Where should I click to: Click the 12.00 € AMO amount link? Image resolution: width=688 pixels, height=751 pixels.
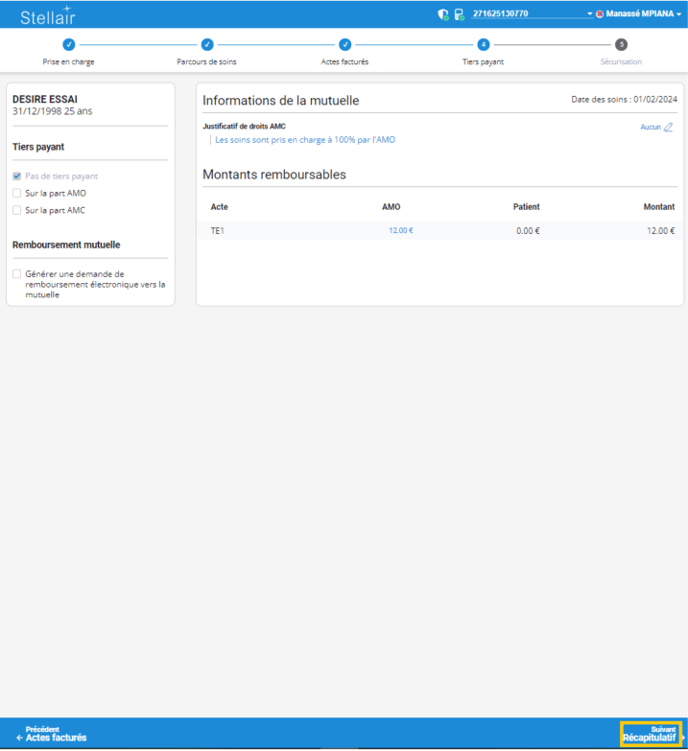pos(400,230)
